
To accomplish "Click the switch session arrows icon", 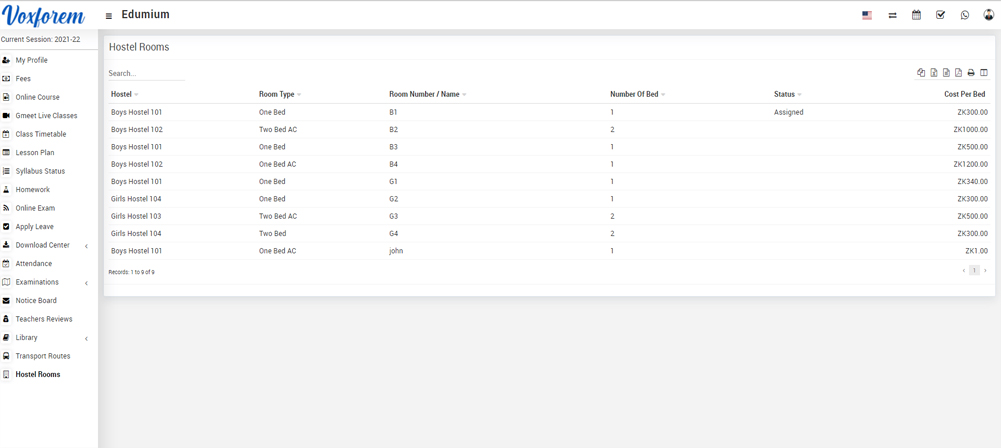I will (x=892, y=15).
